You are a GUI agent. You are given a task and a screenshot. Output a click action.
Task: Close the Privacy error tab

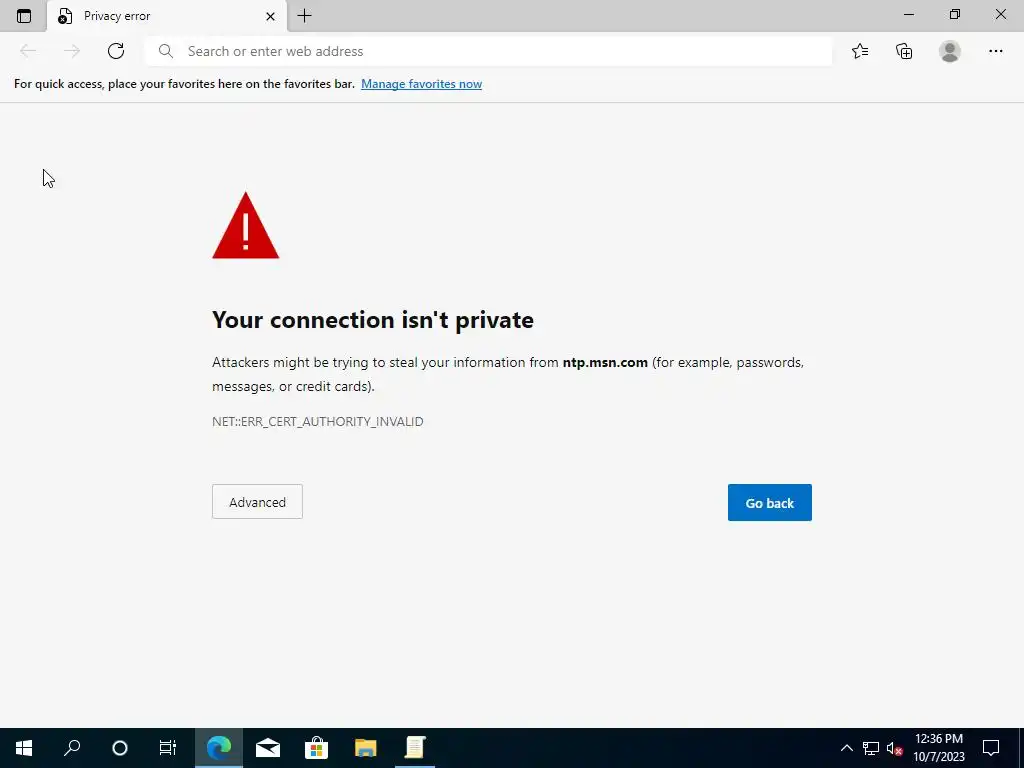coord(270,16)
